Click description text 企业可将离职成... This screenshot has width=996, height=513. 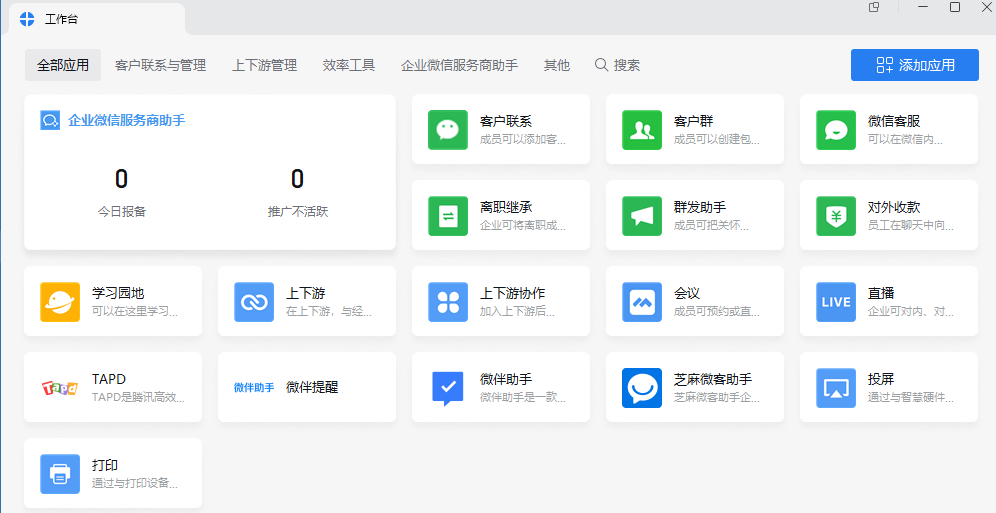(522, 225)
